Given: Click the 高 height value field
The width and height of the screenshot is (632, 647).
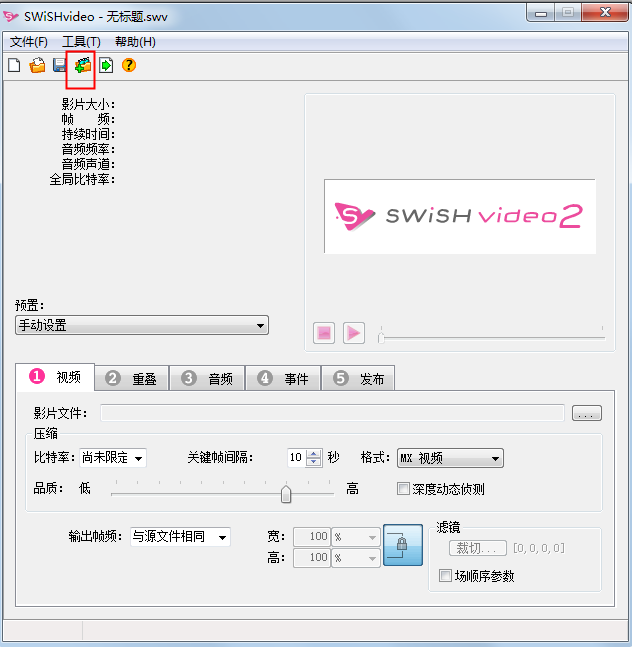Looking at the screenshot, I should [312, 558].
